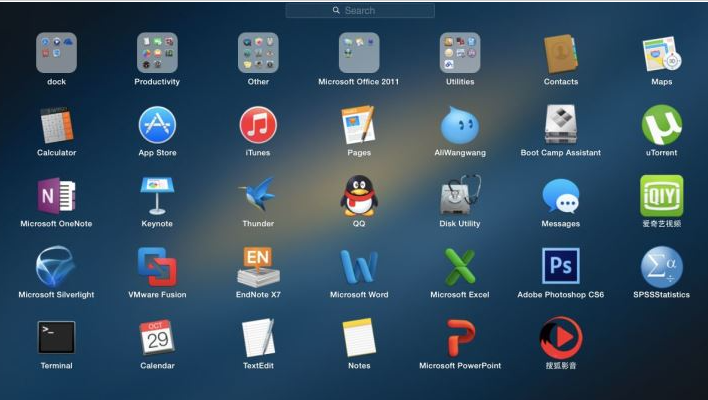Screen dimensions: 708x400
Task: Launch TextEdit
Action: pos(258,338)
